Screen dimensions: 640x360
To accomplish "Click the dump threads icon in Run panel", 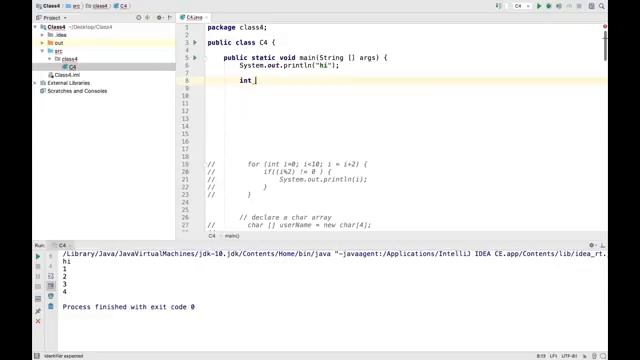I will click(x=38, y=287).
